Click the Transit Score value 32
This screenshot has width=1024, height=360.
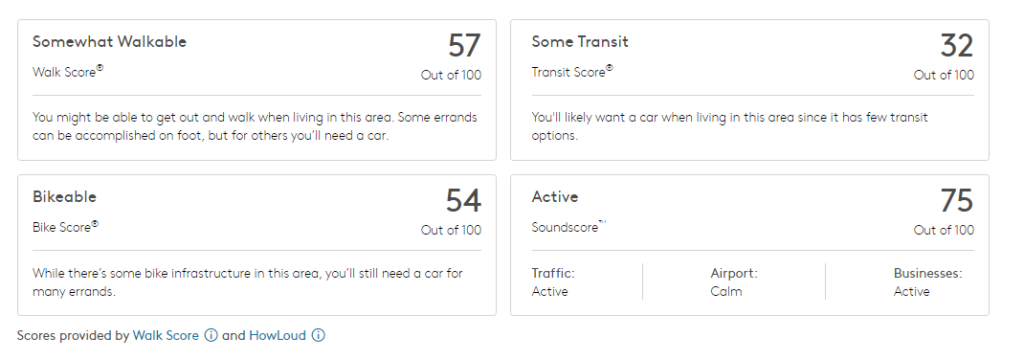tap(957, 46)
